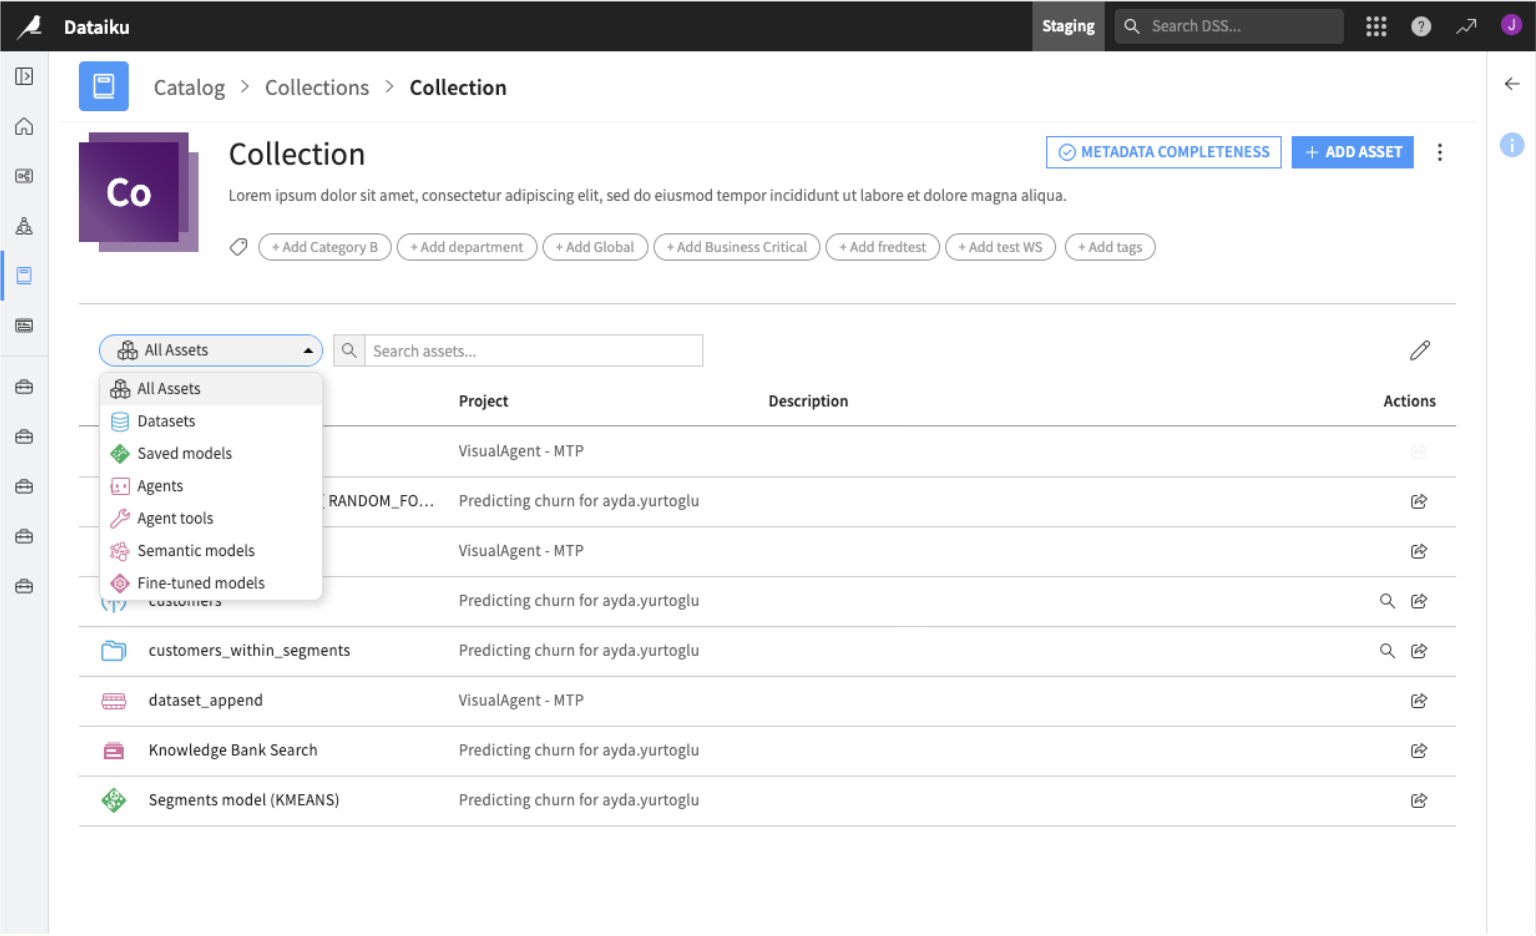Filter assets by Datasets

pyautogui.click(x=211, y=421)
